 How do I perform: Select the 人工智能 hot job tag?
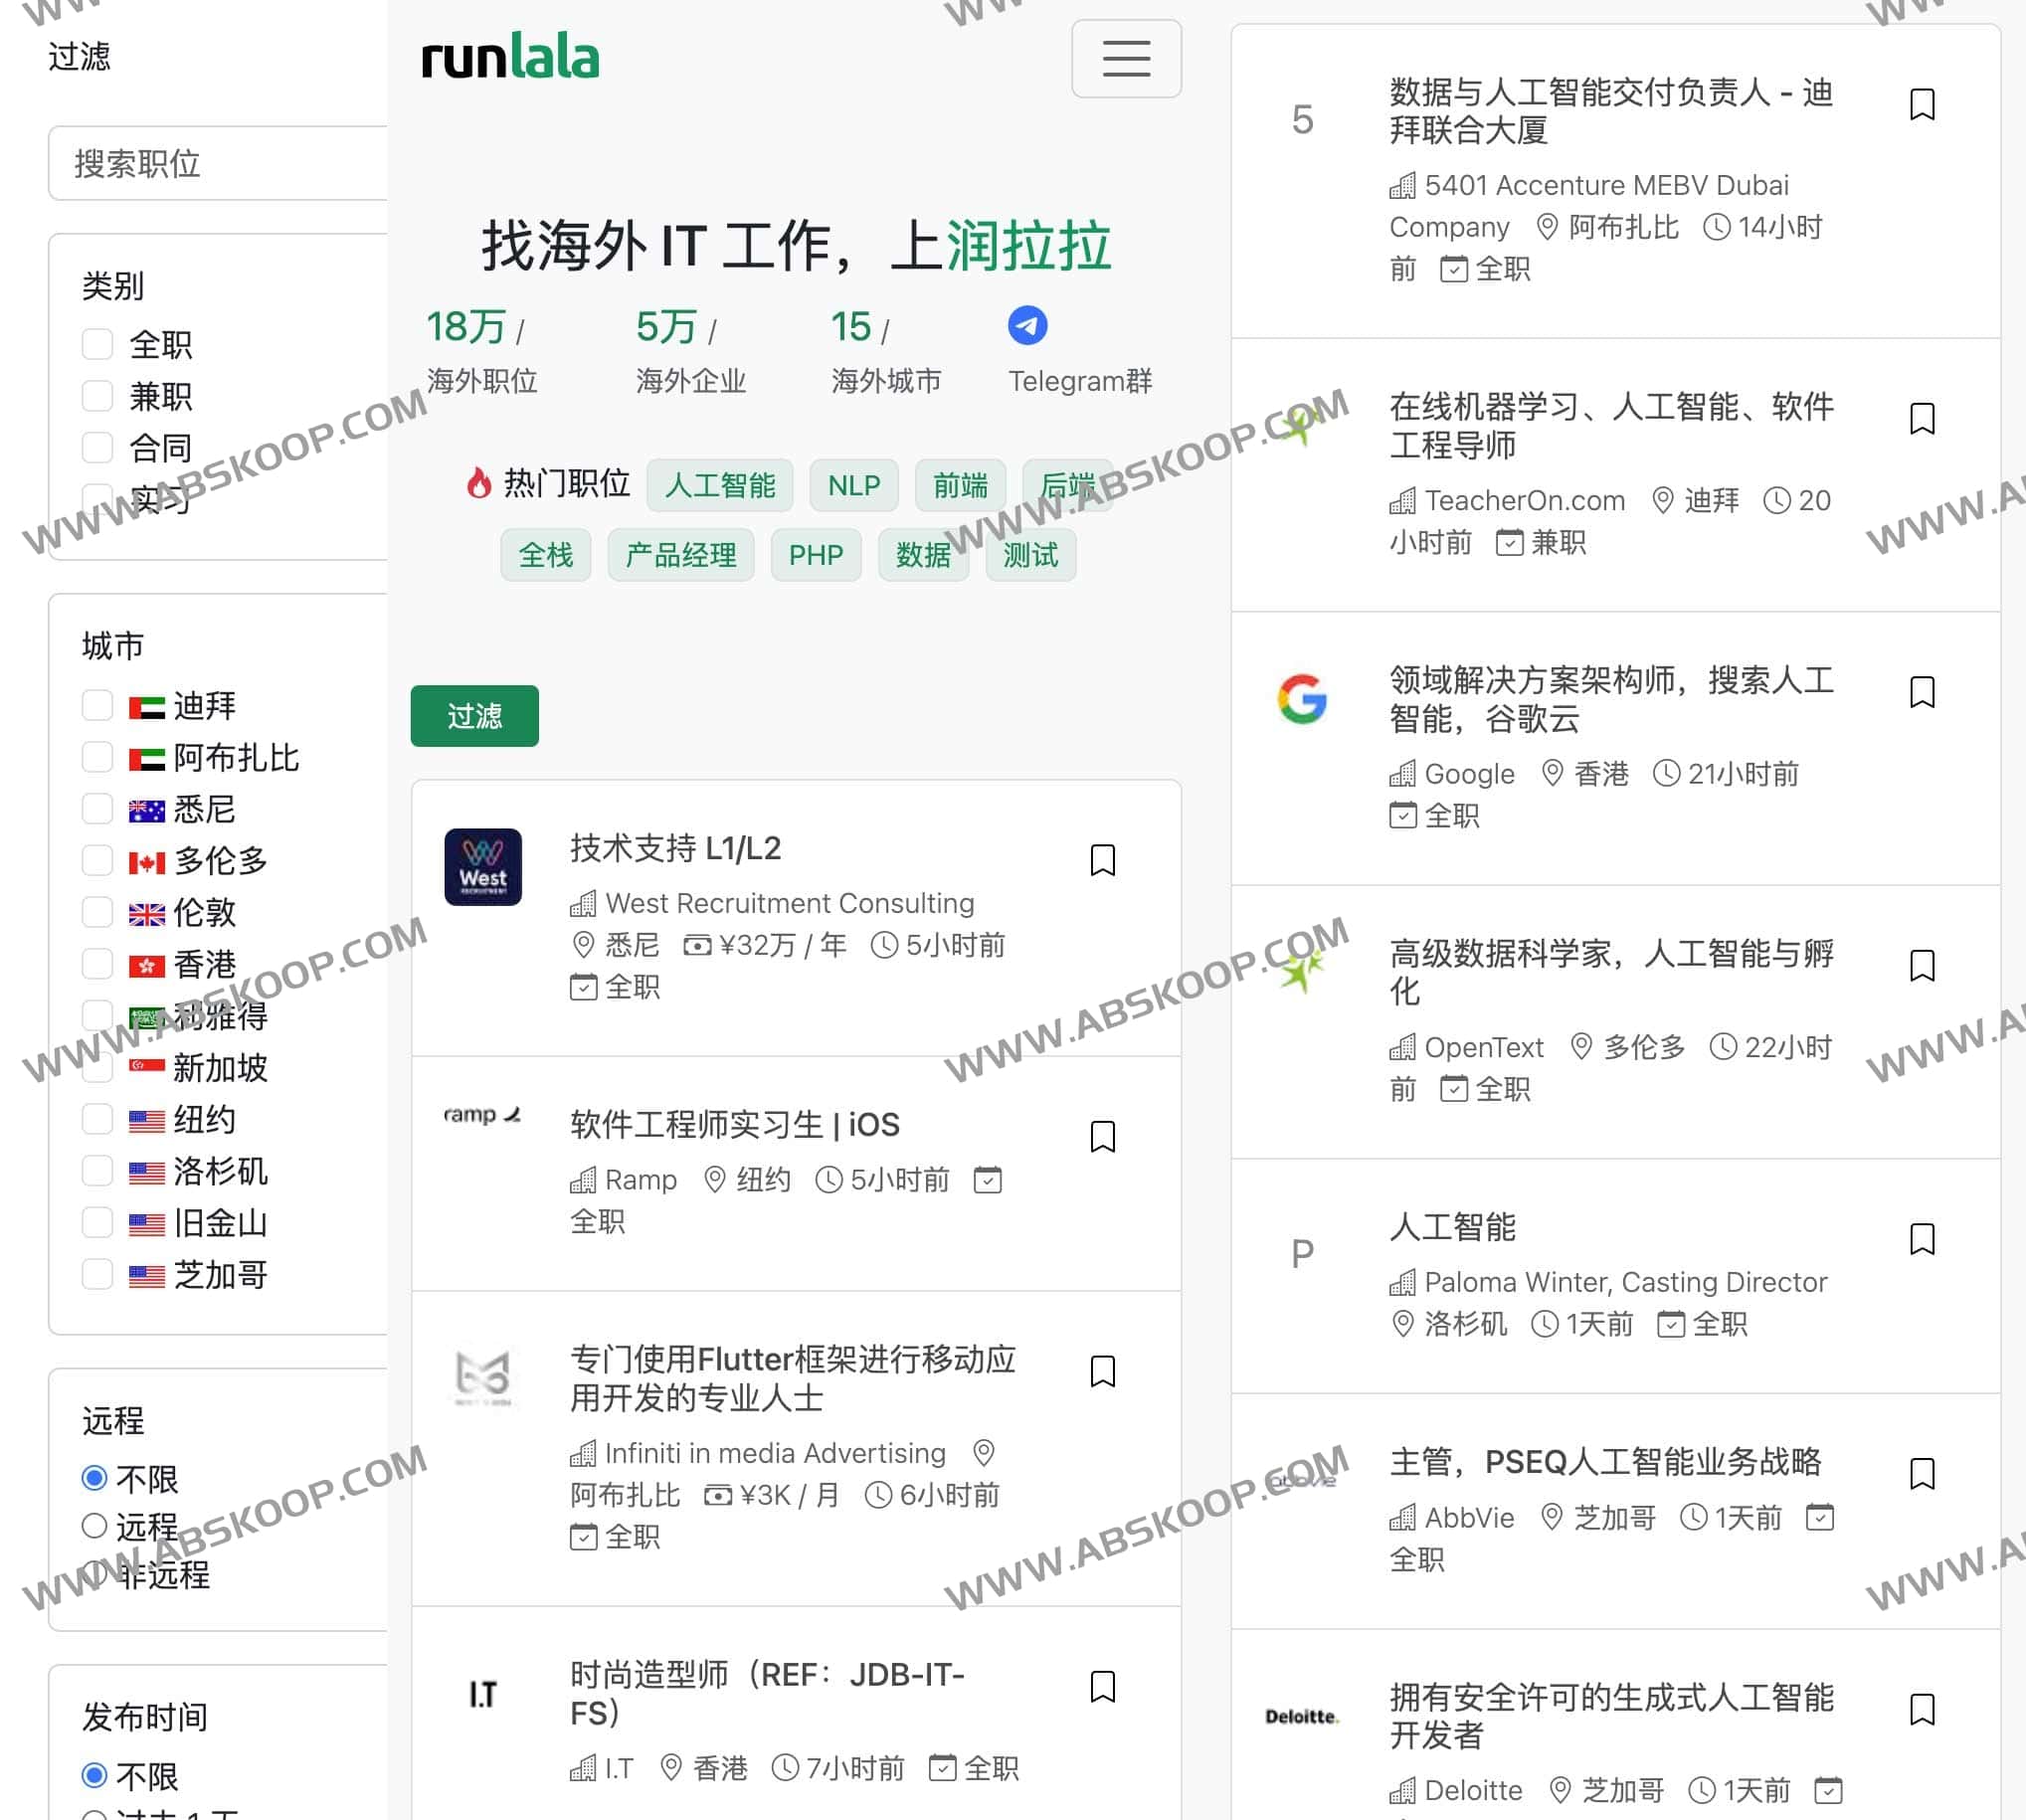coord(719,485)
